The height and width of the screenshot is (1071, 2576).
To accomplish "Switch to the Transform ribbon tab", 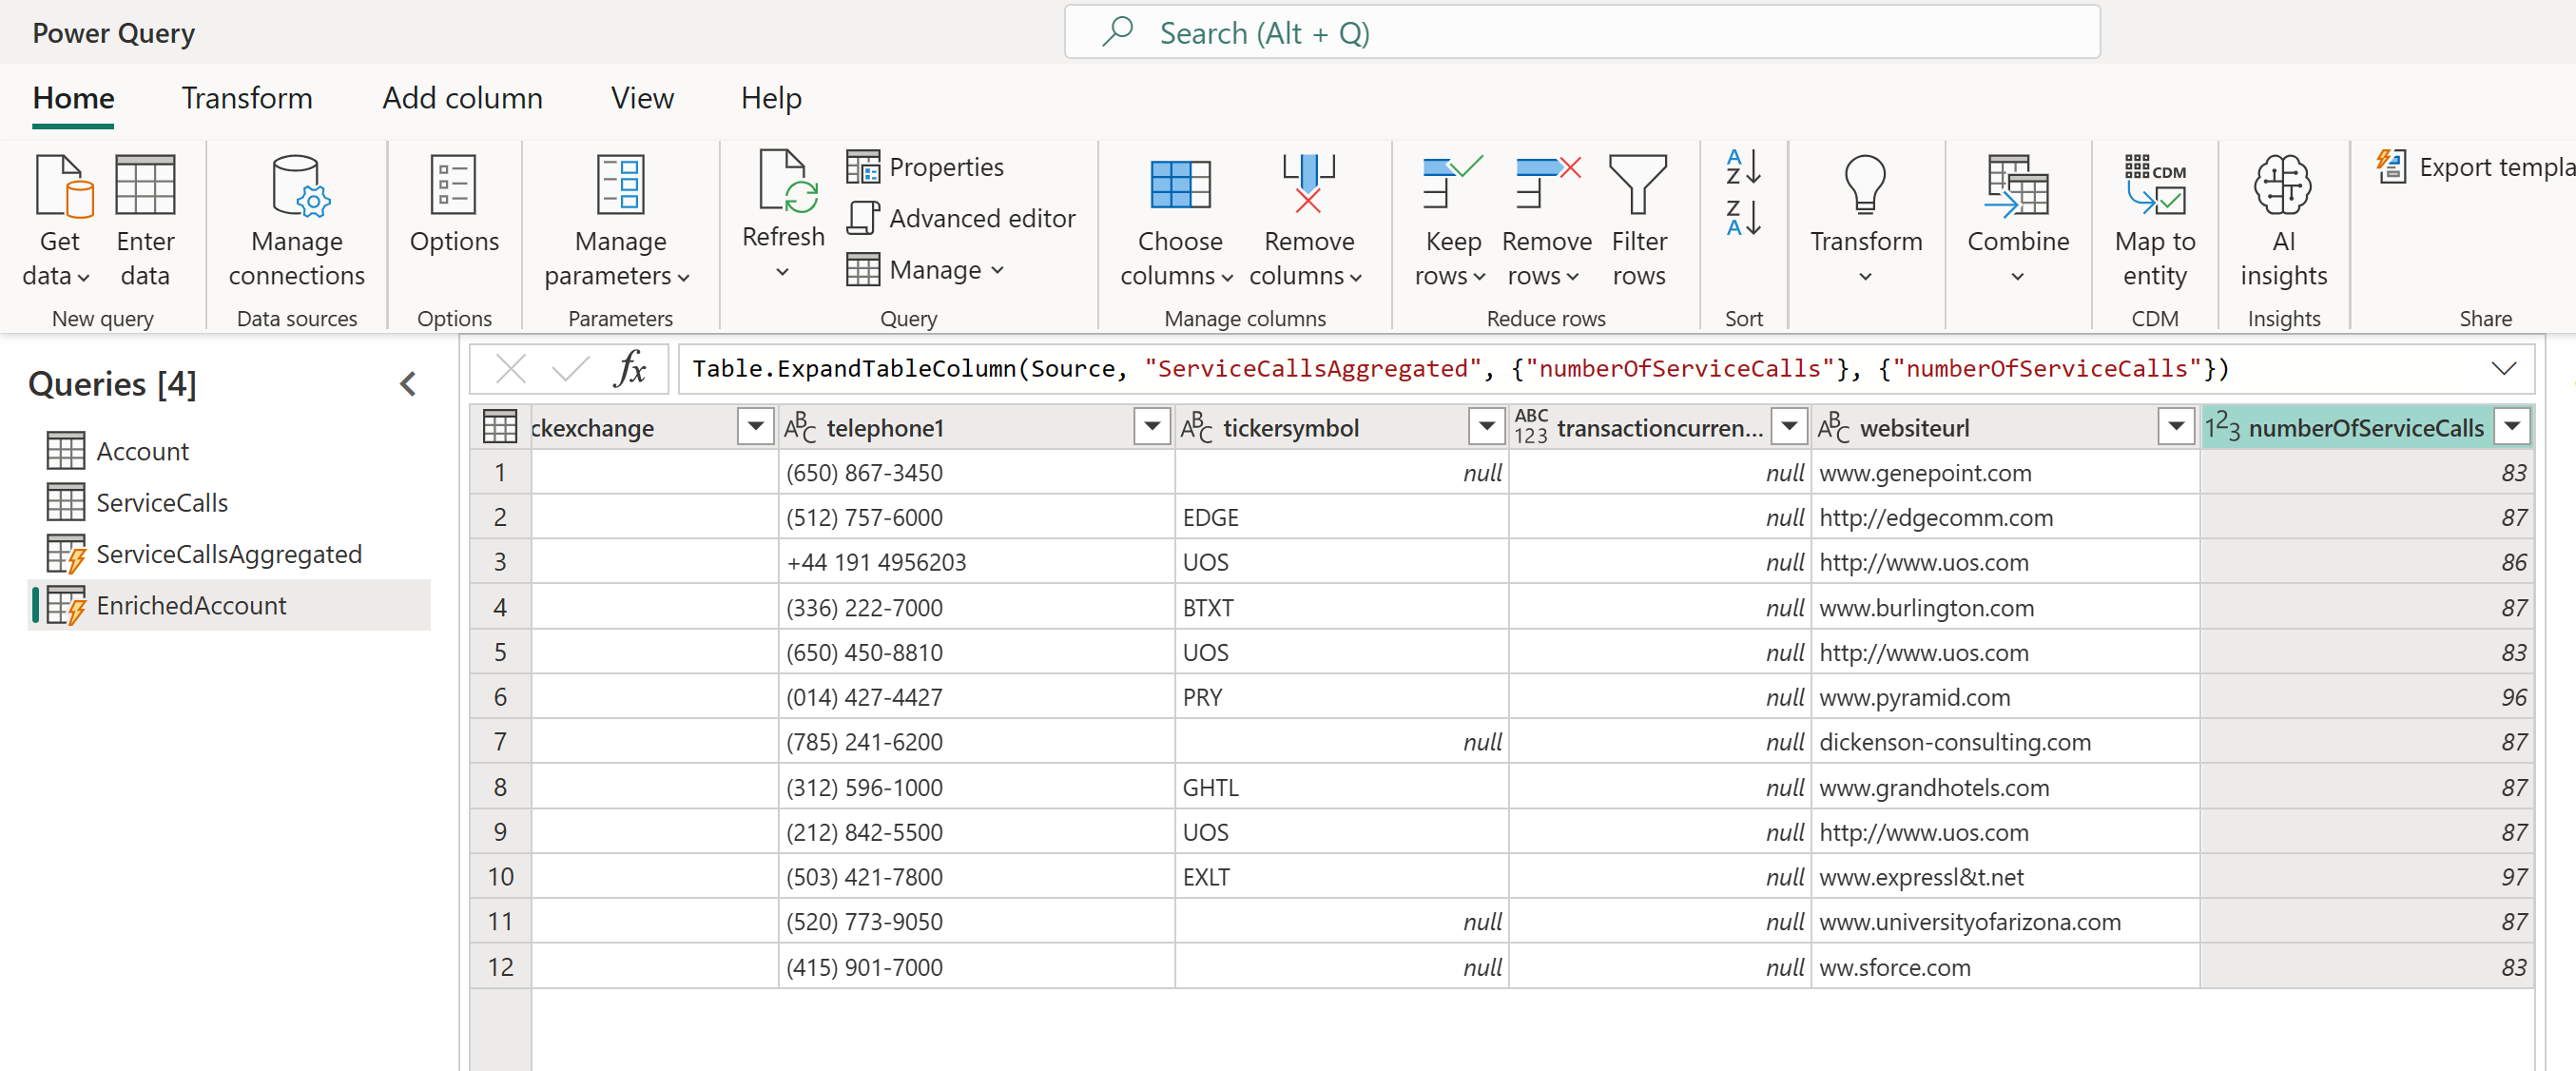I will pos(247,98).
